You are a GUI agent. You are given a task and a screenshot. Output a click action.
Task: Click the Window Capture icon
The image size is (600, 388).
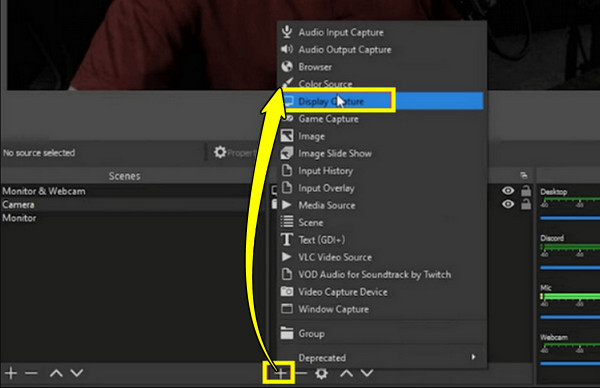click(287, 308)
